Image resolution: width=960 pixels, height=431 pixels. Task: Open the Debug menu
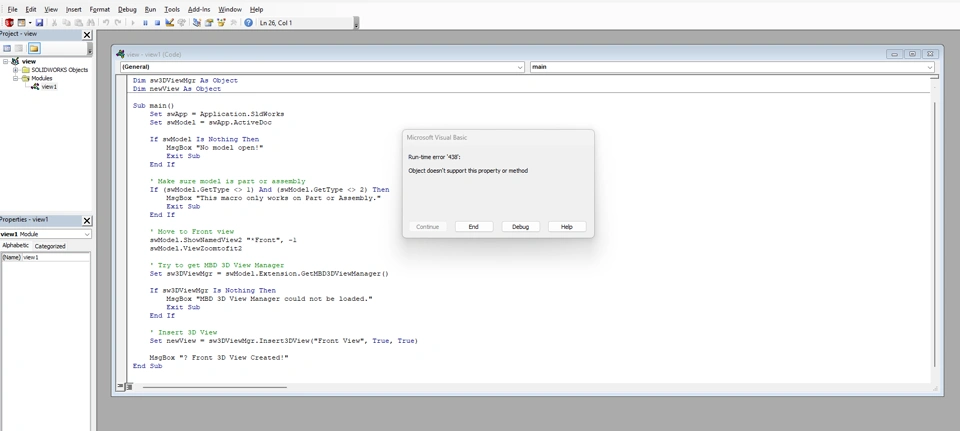click(x=127, y=9)
